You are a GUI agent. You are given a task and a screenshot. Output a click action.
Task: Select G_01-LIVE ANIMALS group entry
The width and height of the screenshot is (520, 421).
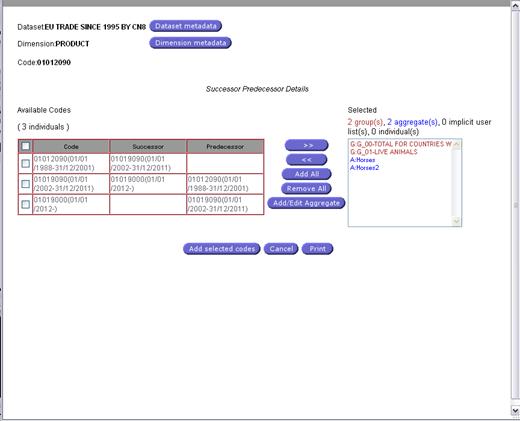point(384,152)
